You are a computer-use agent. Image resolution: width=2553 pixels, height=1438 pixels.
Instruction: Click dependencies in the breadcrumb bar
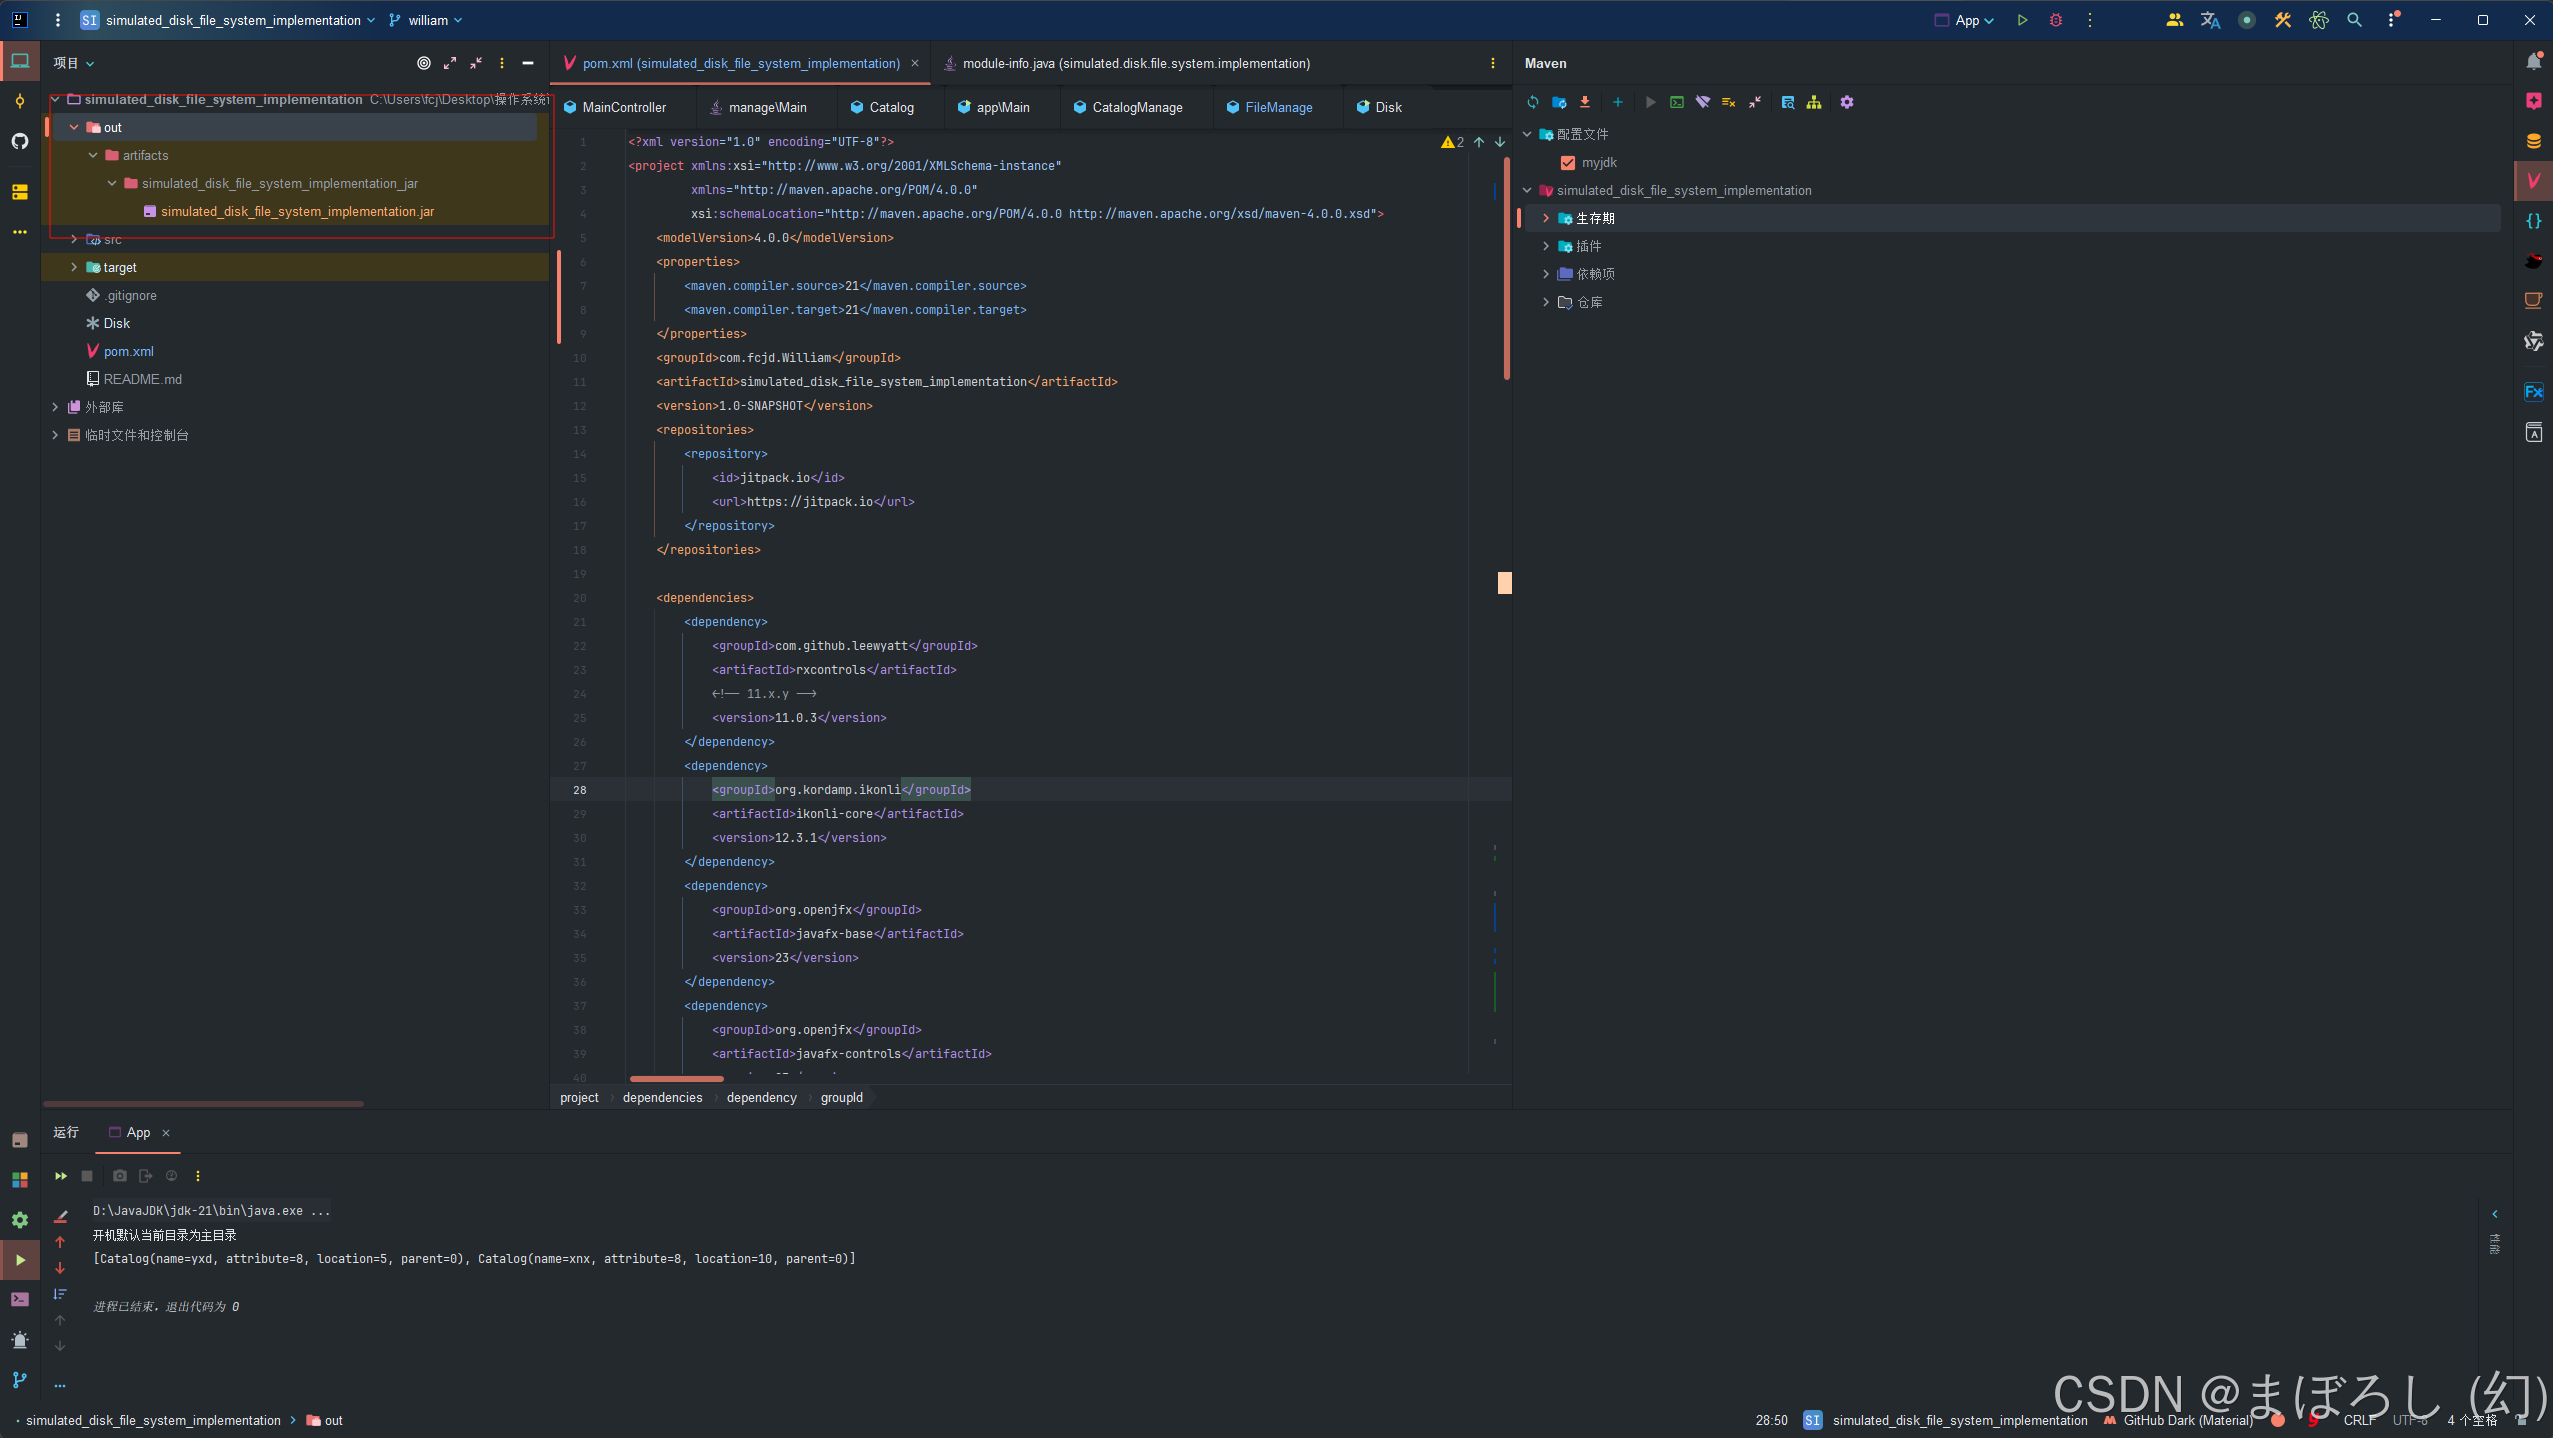point(662,1097)
